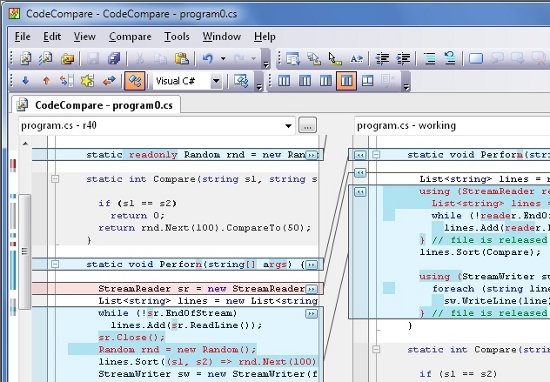The image size is (550, 382).
Task: Switch to the first pane layout icon
Action: [284, 81]
